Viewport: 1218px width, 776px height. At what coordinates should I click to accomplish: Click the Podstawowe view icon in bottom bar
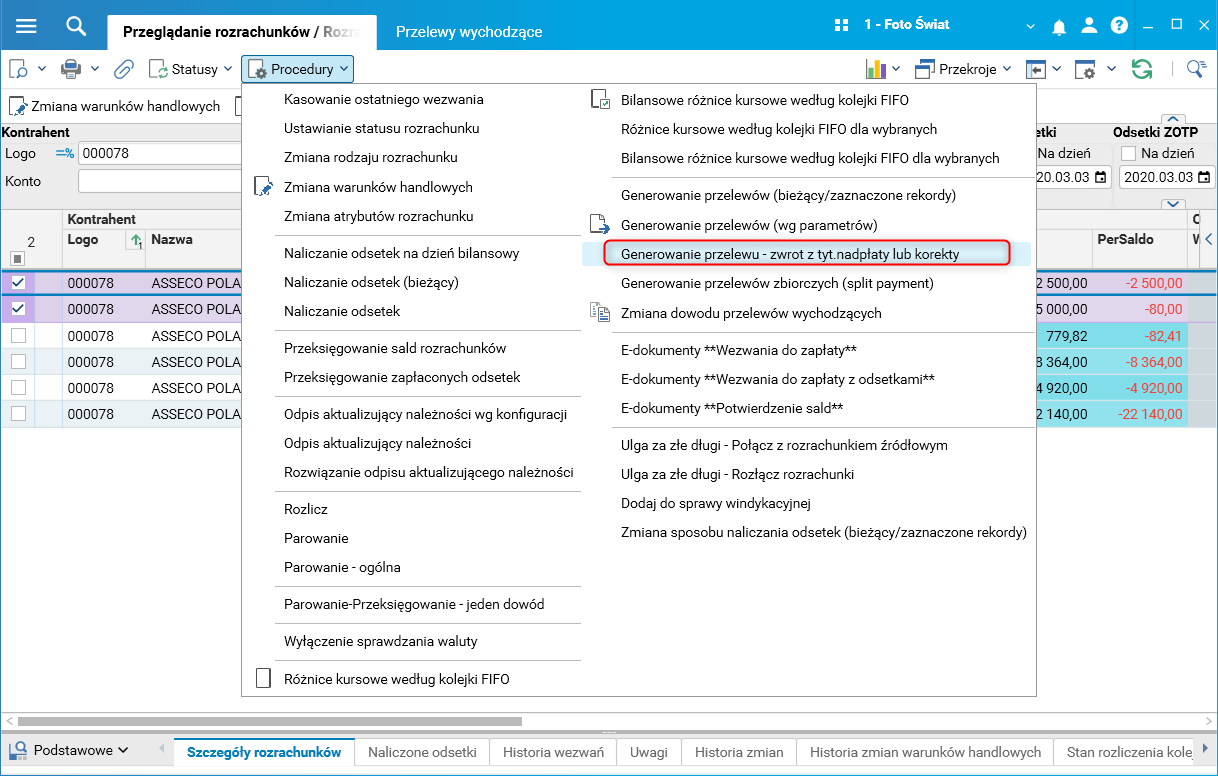pyautogui.click(x=19, y=749)
